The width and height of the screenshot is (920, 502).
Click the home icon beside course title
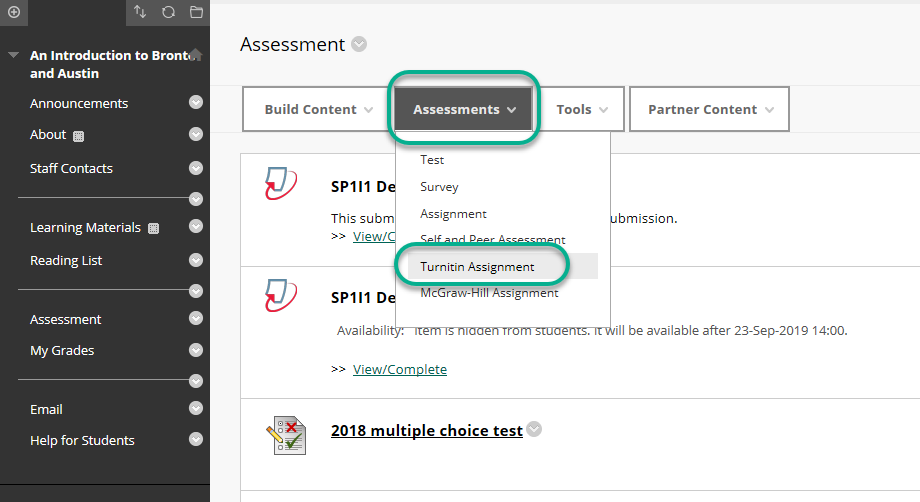coord(197,55)
